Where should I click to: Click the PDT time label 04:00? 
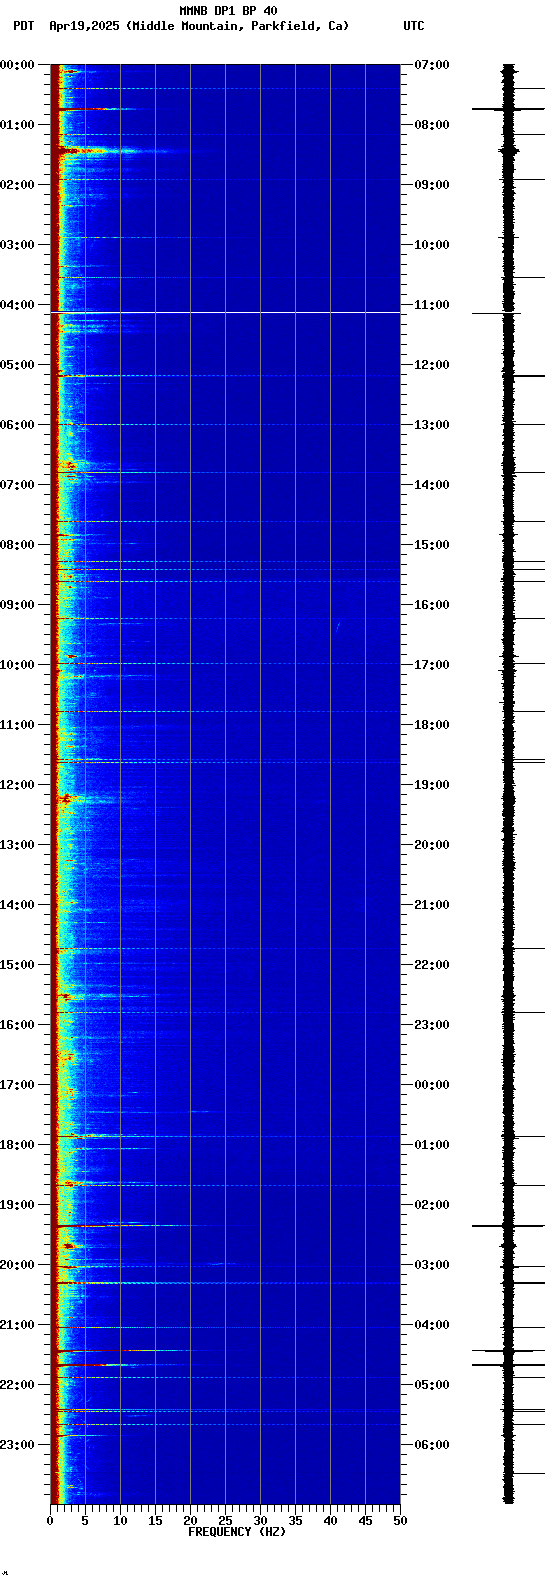[17, 305]
